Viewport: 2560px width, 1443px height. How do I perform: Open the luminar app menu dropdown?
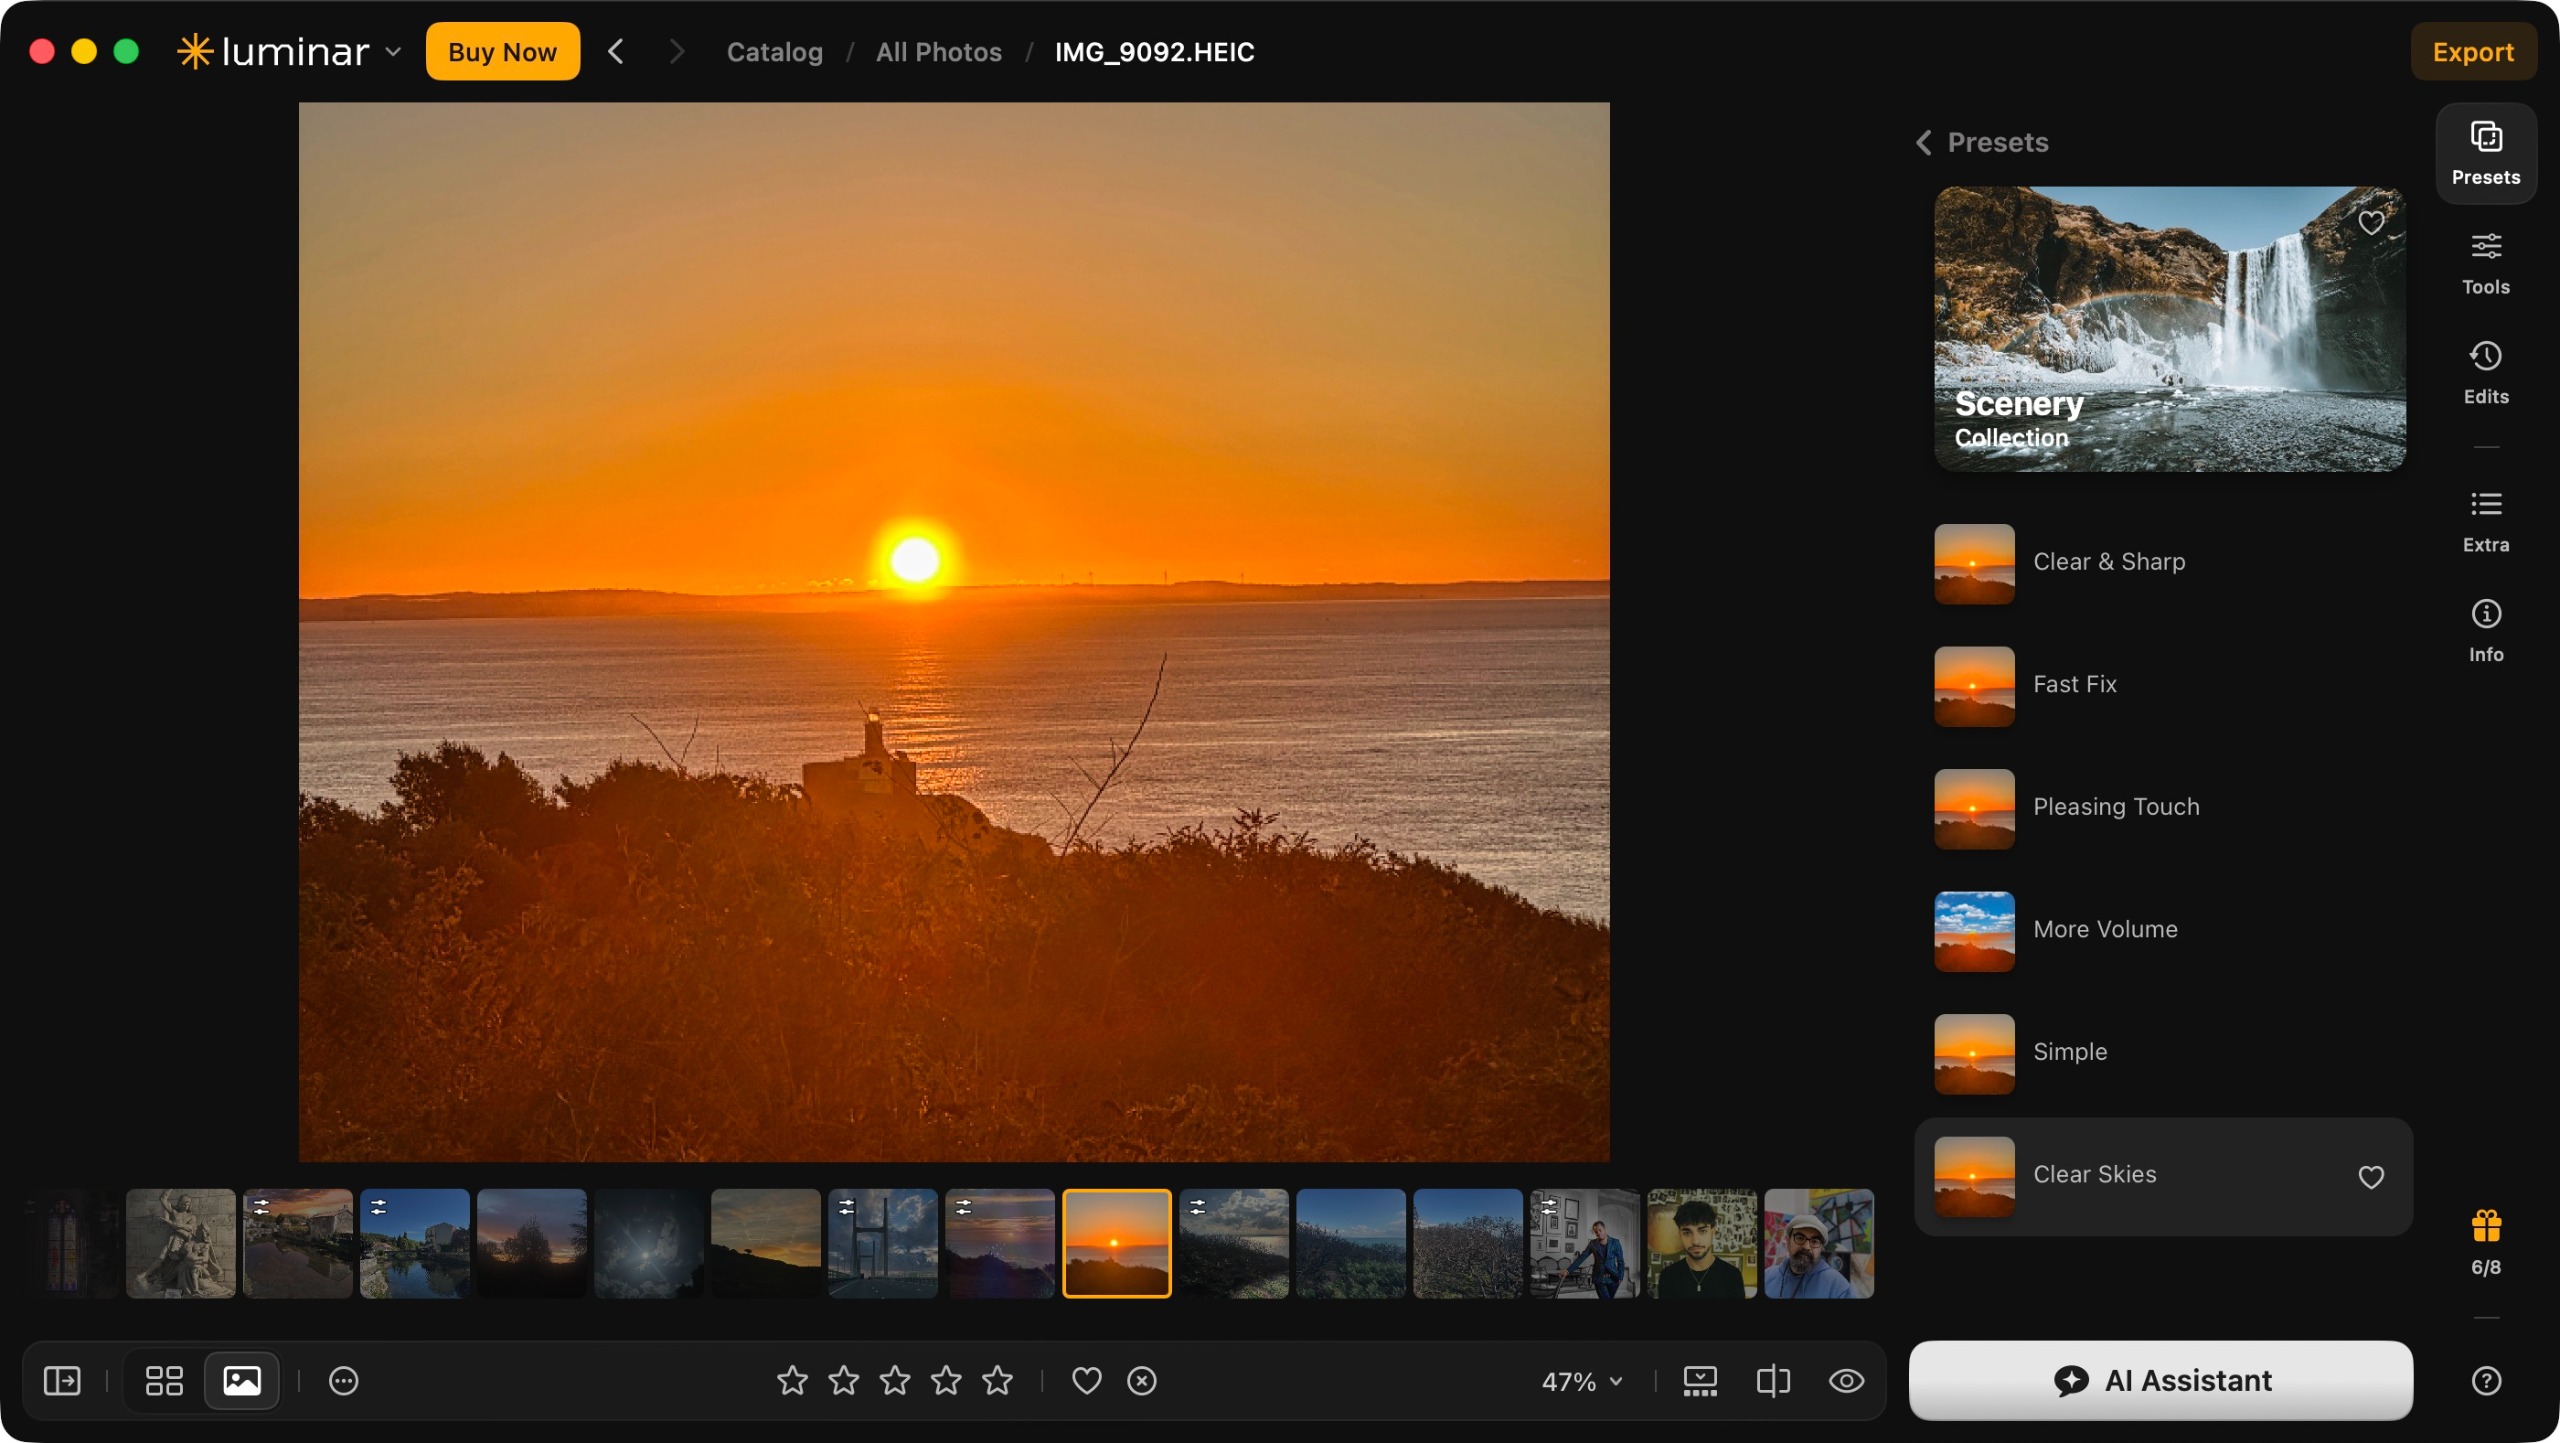pyautogui.click(x=290, y=51)
